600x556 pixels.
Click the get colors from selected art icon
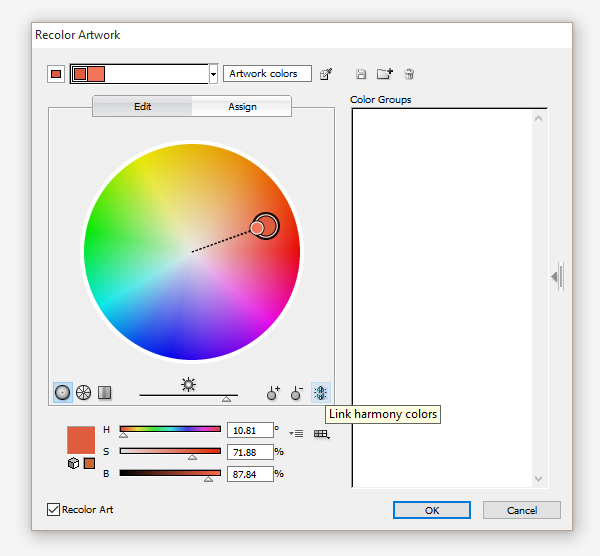tap(325, 74)
